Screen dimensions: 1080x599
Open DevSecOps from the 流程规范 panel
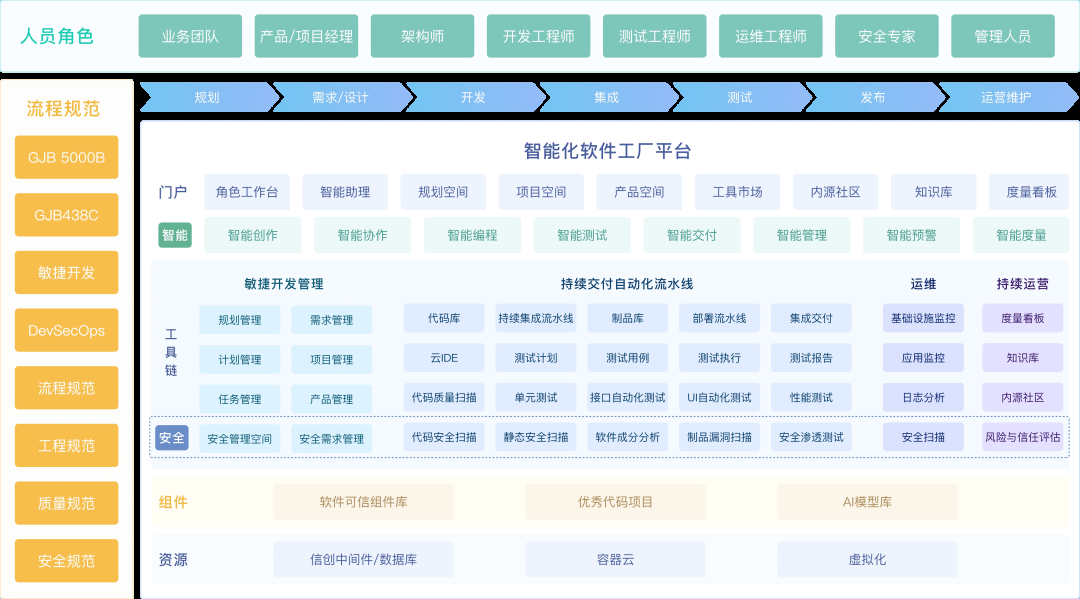click(x=66, y=330)
